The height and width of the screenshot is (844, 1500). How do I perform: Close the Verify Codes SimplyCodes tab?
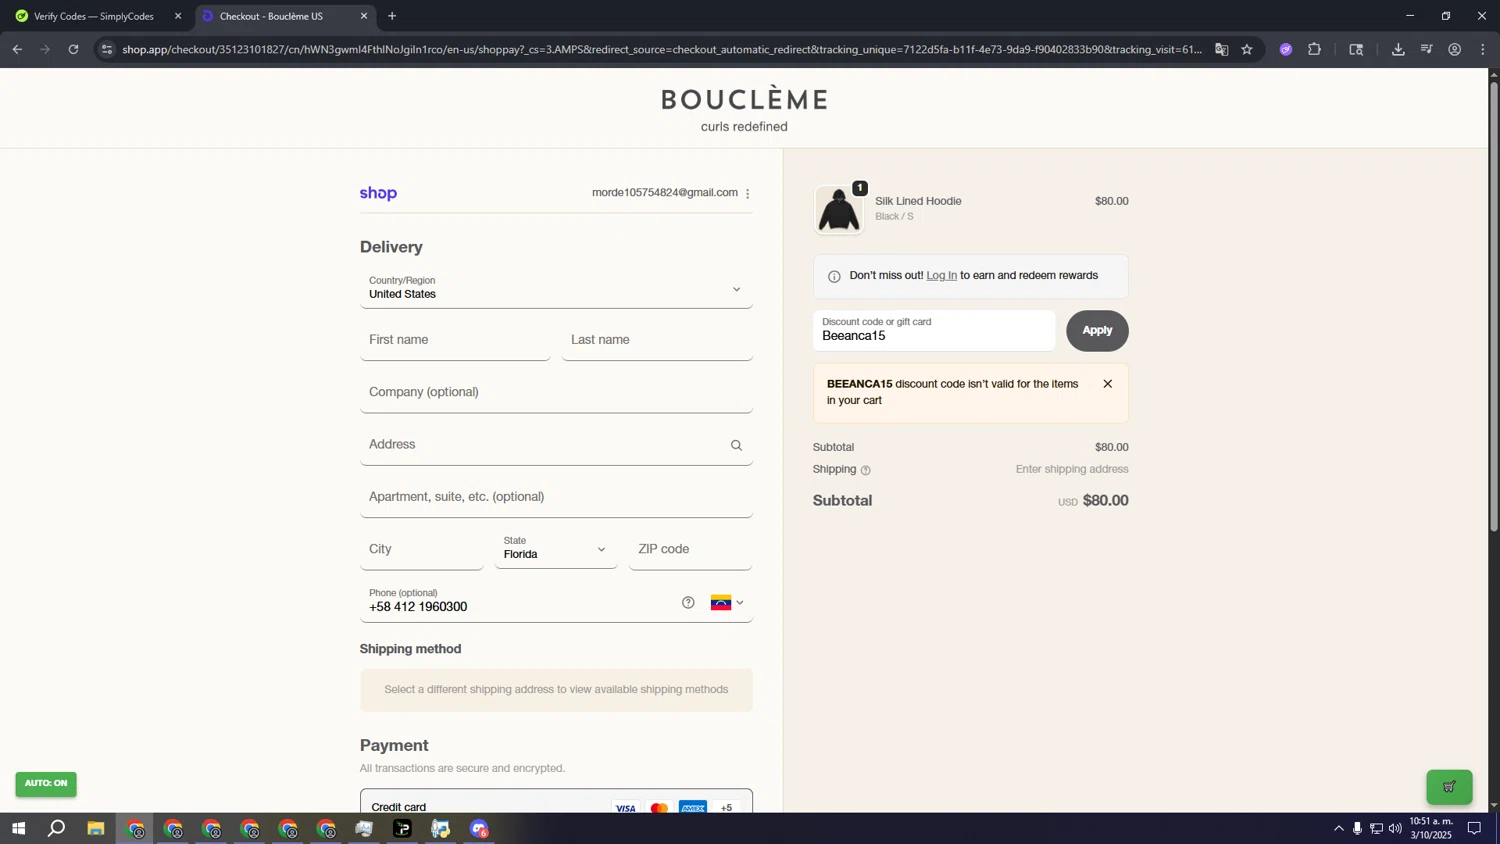[x=178, y=16]
